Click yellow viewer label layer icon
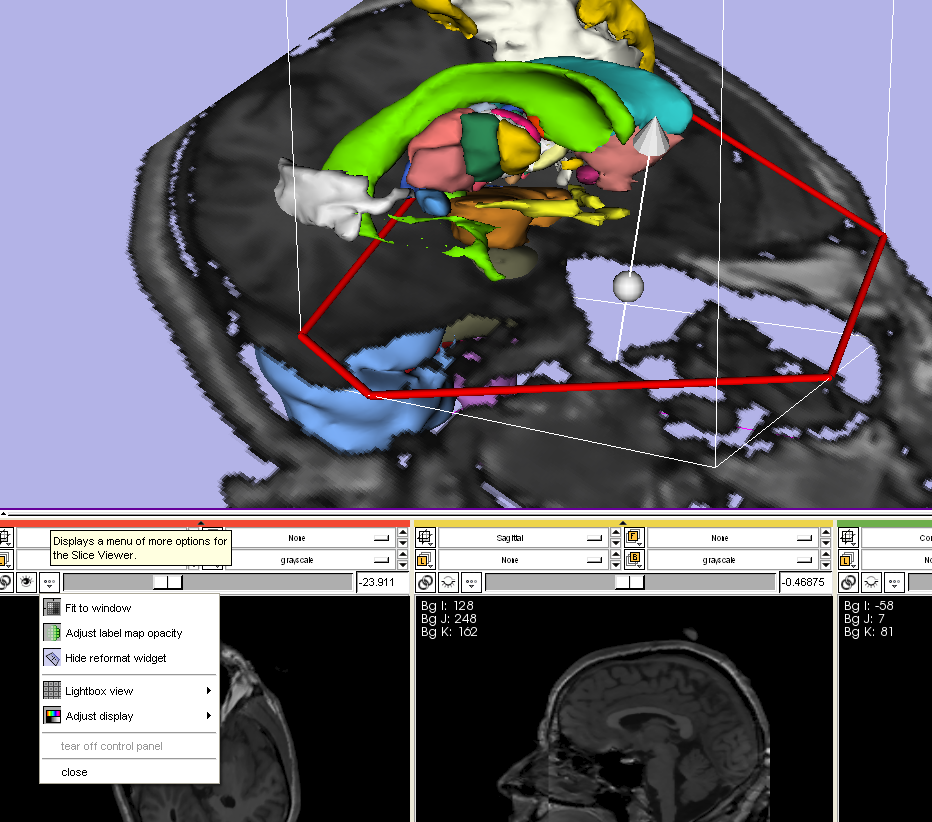The image size is (932, 822). click(425, 560)
